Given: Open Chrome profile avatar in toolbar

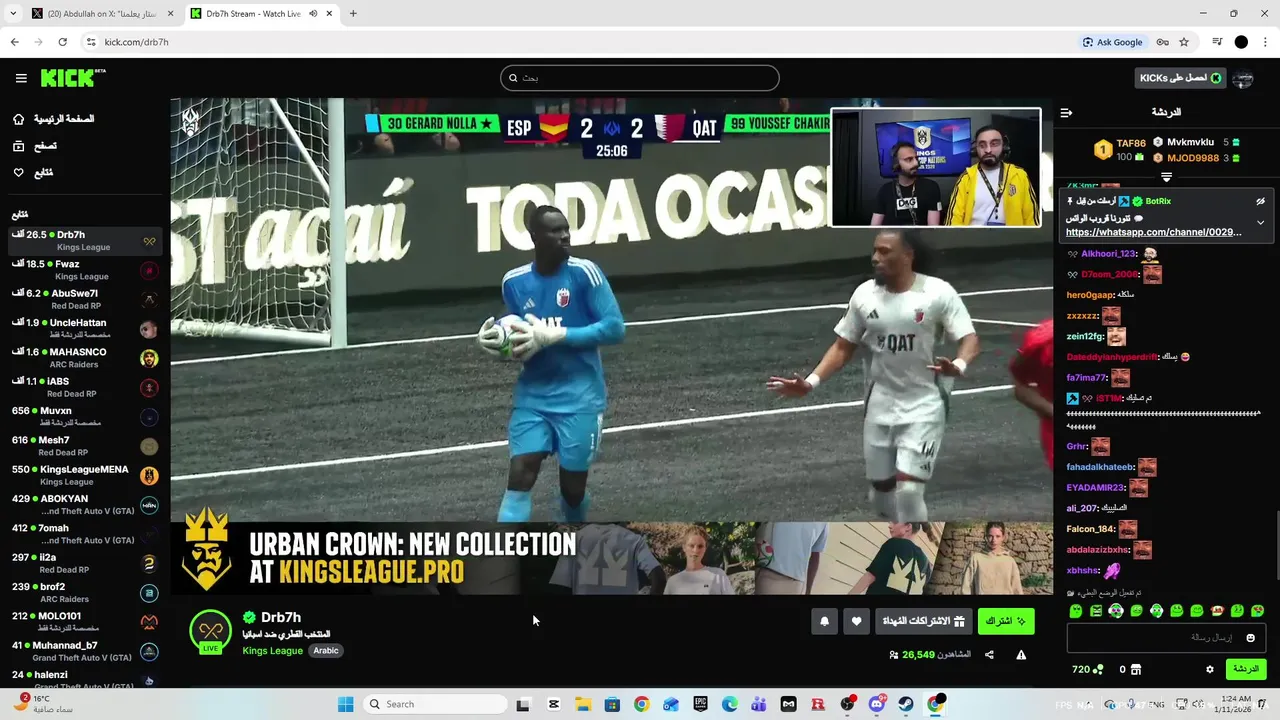Looking at the screenshot, I should click(x=1241, y=42).
